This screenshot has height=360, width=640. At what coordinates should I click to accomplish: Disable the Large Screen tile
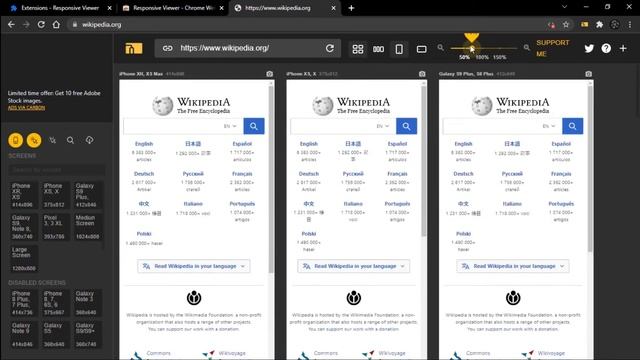(x=23, y=259)
